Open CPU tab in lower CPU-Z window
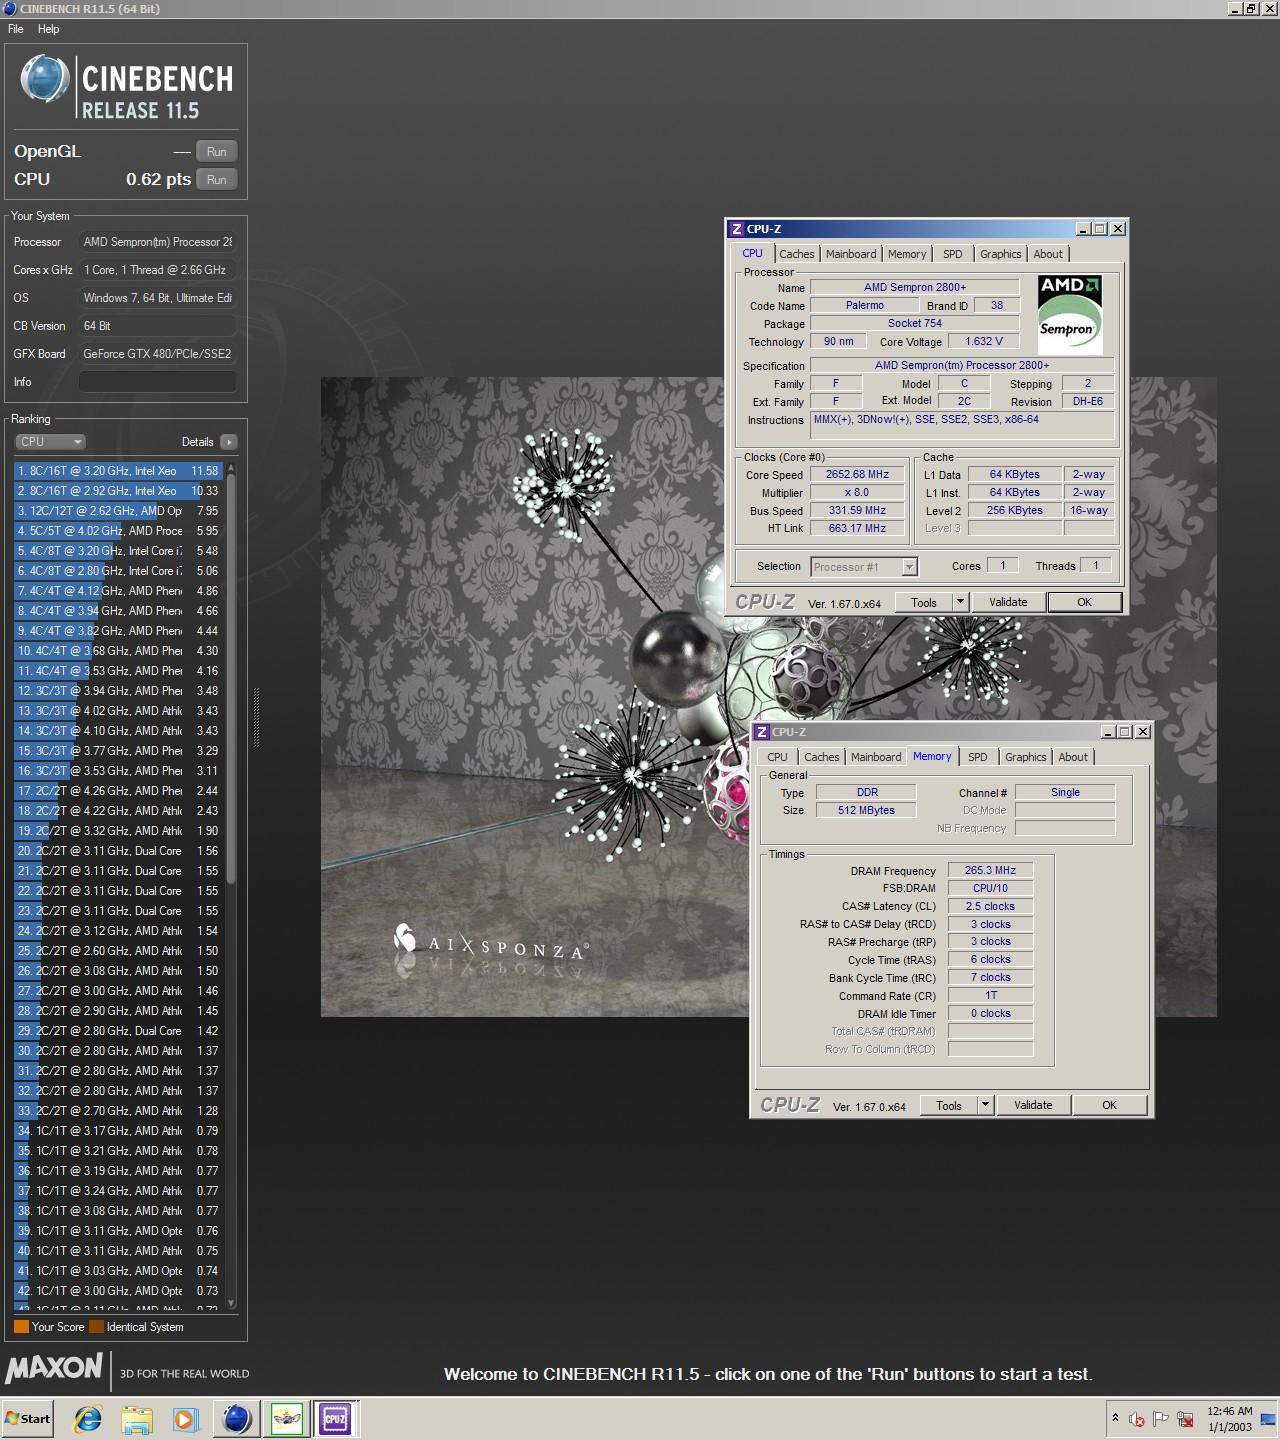1280x1440 pixels. tap(778, 757)
